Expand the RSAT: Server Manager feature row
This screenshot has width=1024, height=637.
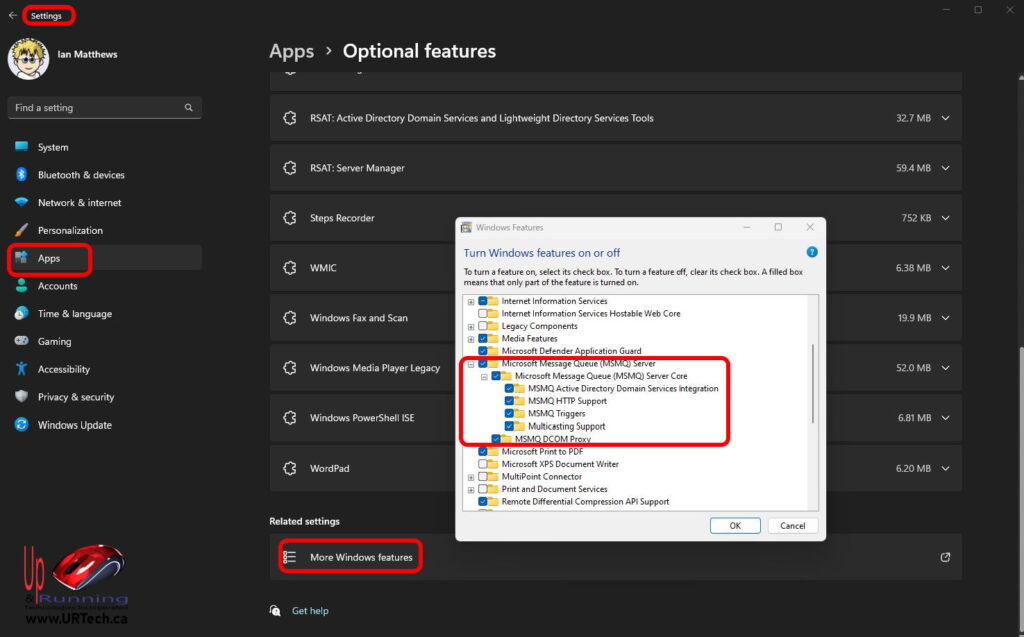click(944, 167)
